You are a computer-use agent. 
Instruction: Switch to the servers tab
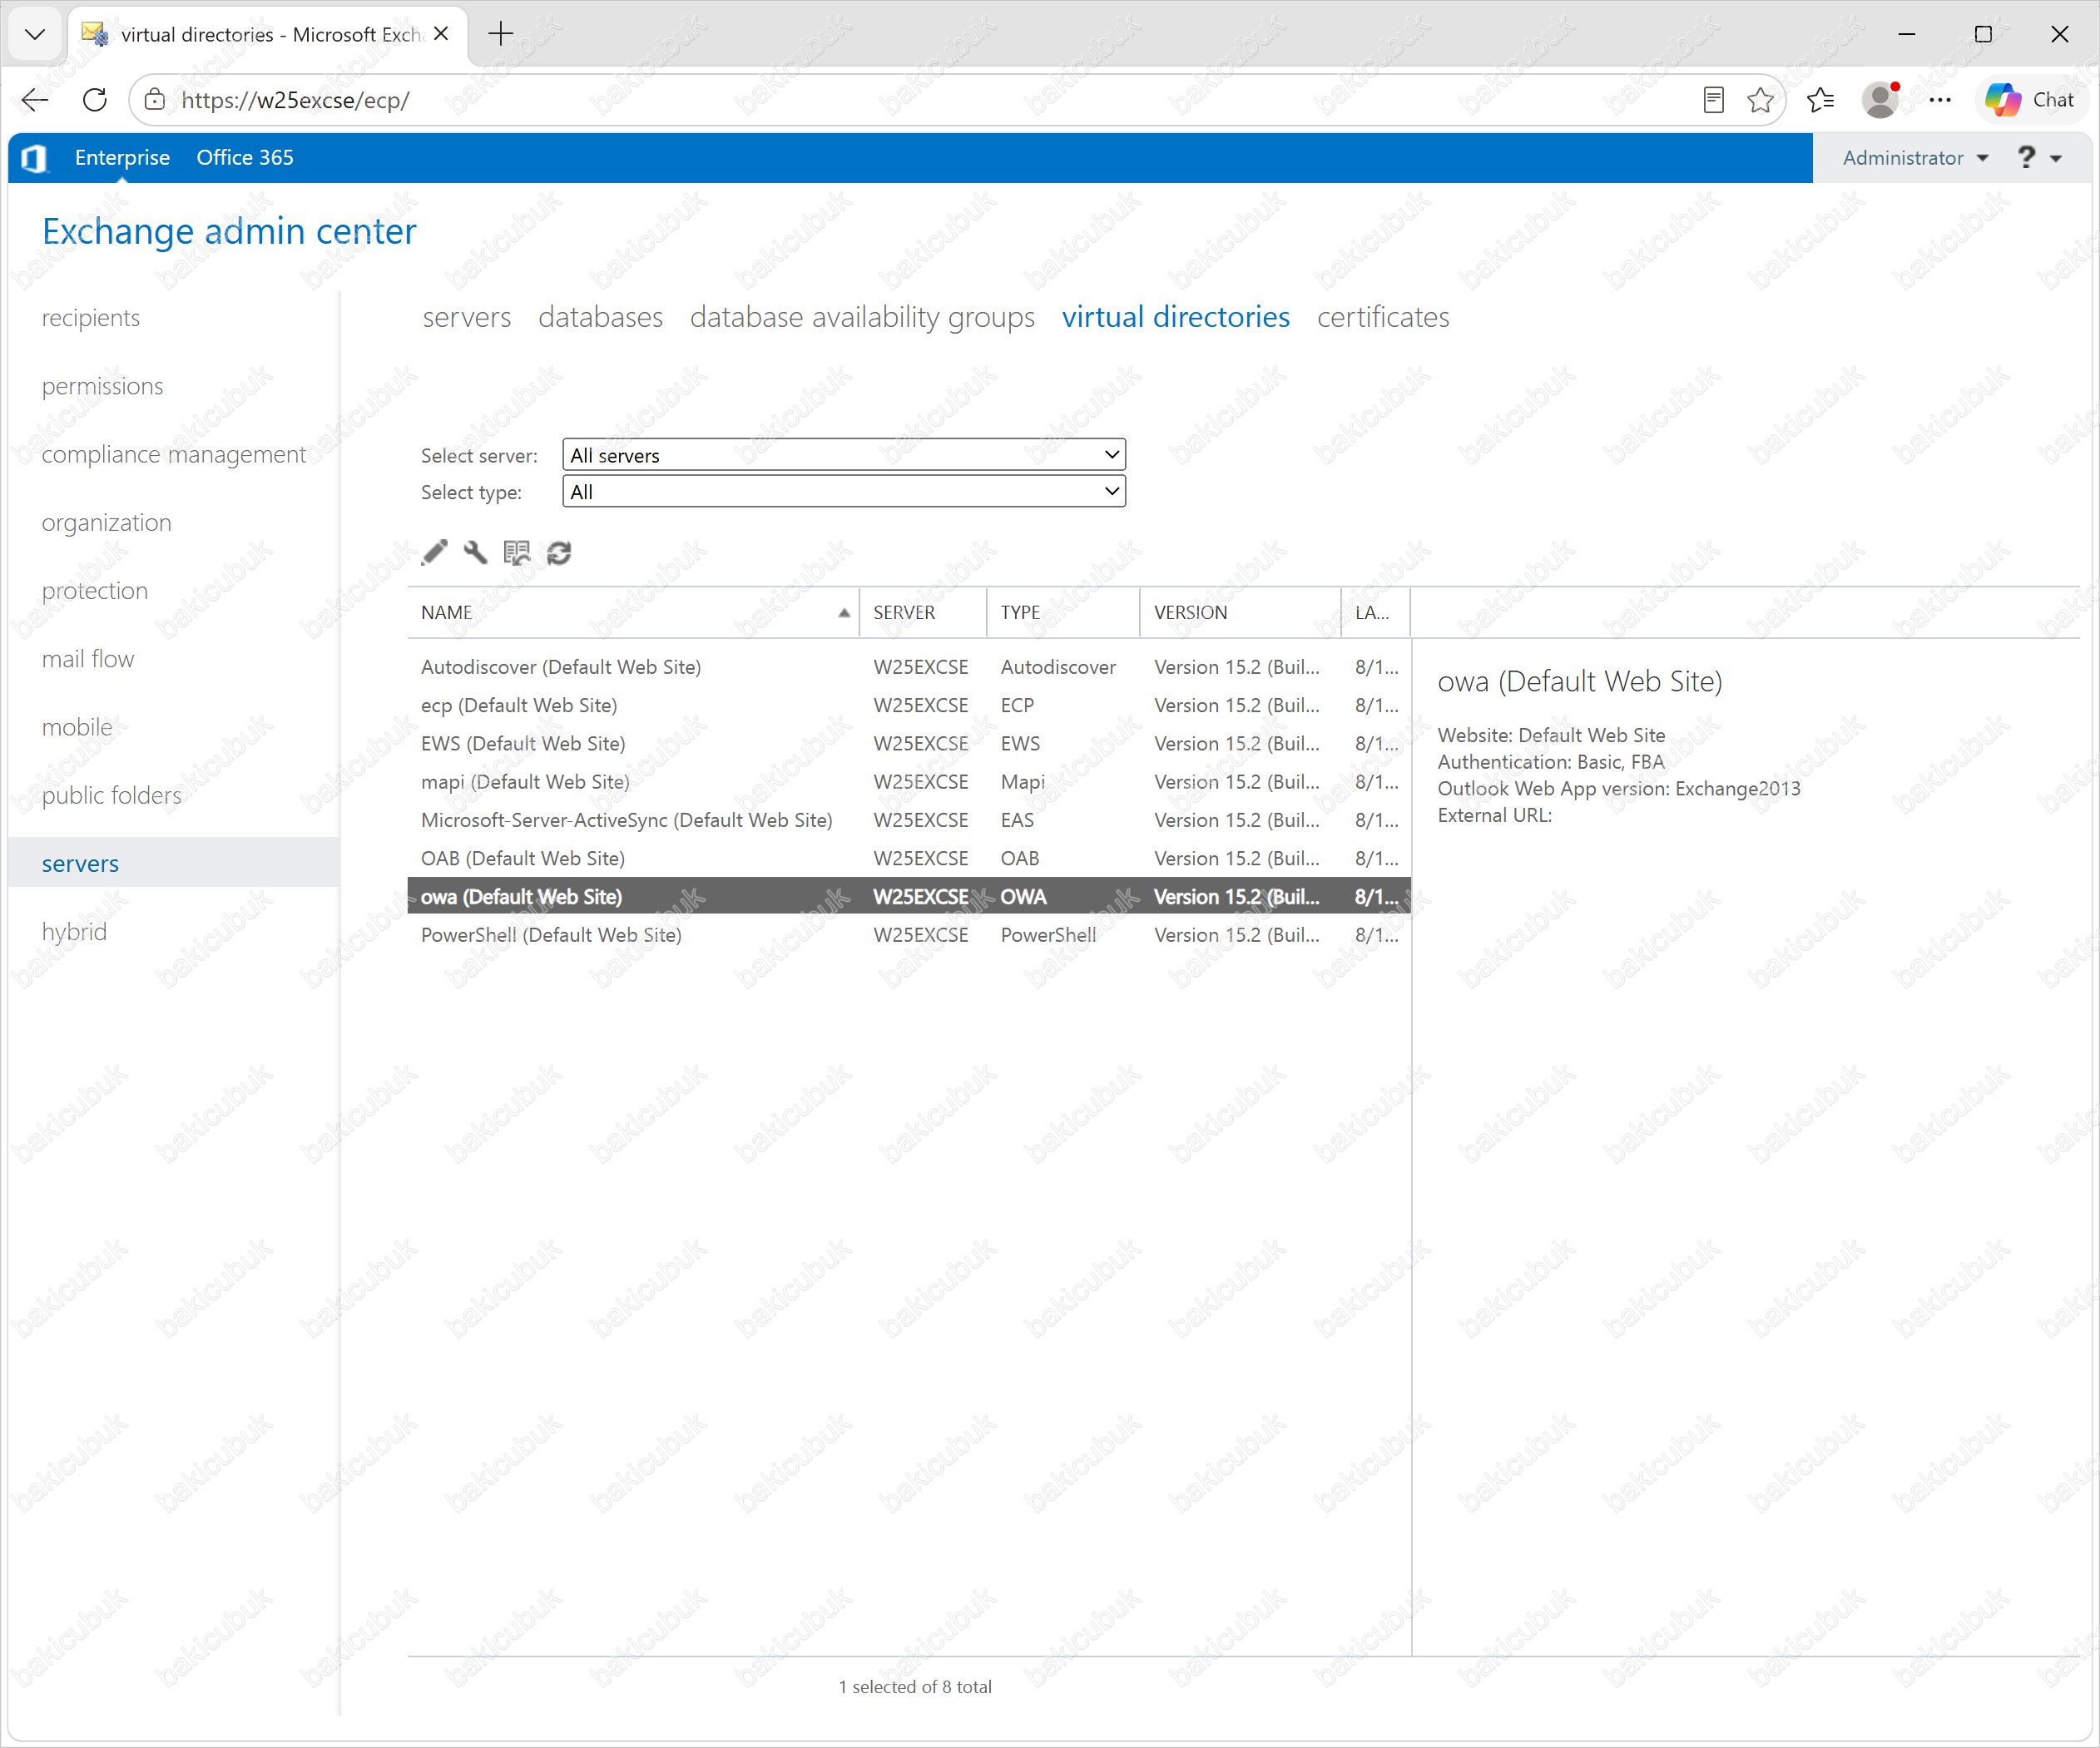pyautogui.click(x=467, y=317)
